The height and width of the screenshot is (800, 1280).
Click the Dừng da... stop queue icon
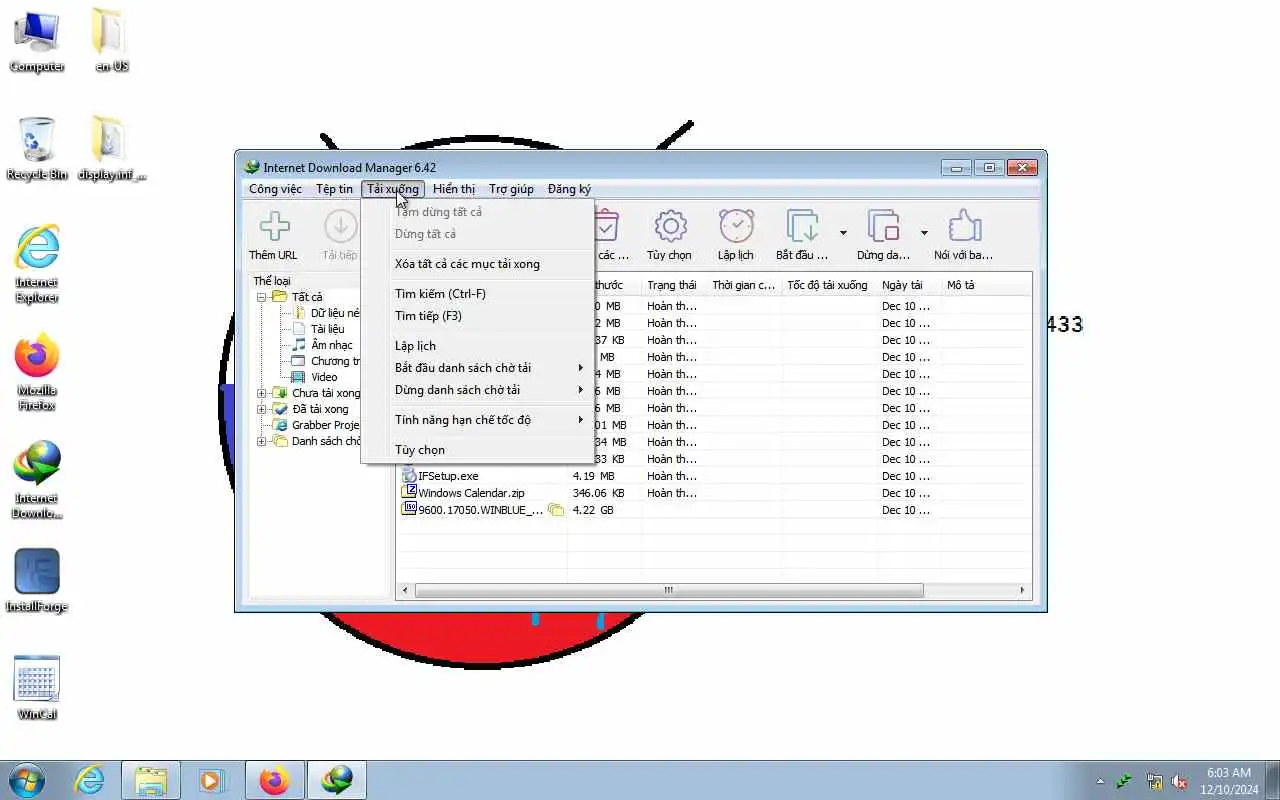[884, 226]
